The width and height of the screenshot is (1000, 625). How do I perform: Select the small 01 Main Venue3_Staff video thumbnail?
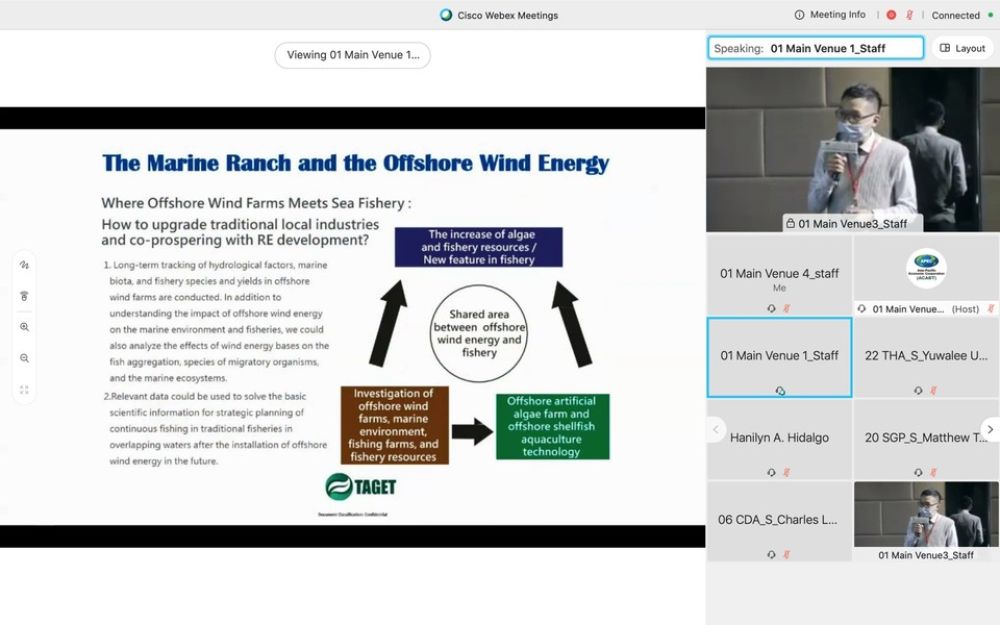tap(926, 522)
